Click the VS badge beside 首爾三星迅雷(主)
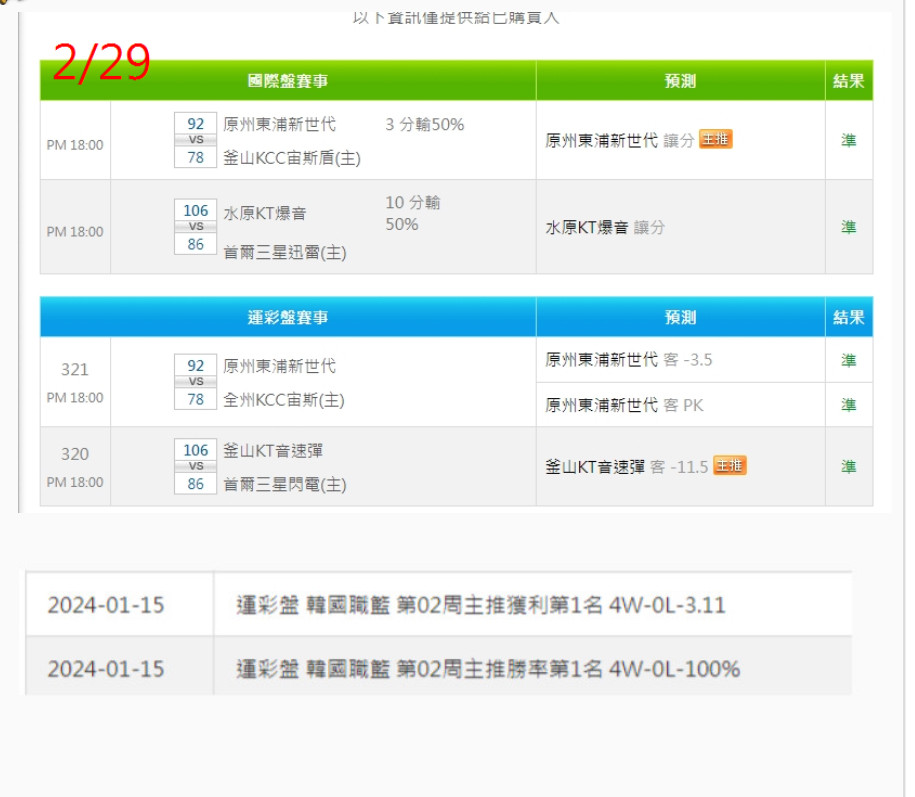915x797 pixels. [x=196, y=226]
